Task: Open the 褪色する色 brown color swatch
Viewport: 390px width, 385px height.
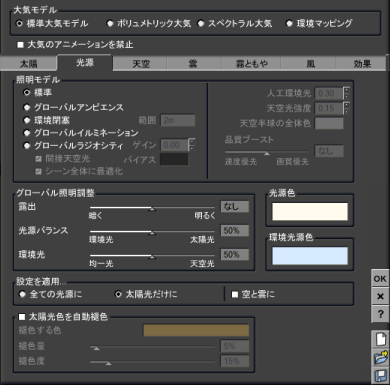Action: point(196,330)
